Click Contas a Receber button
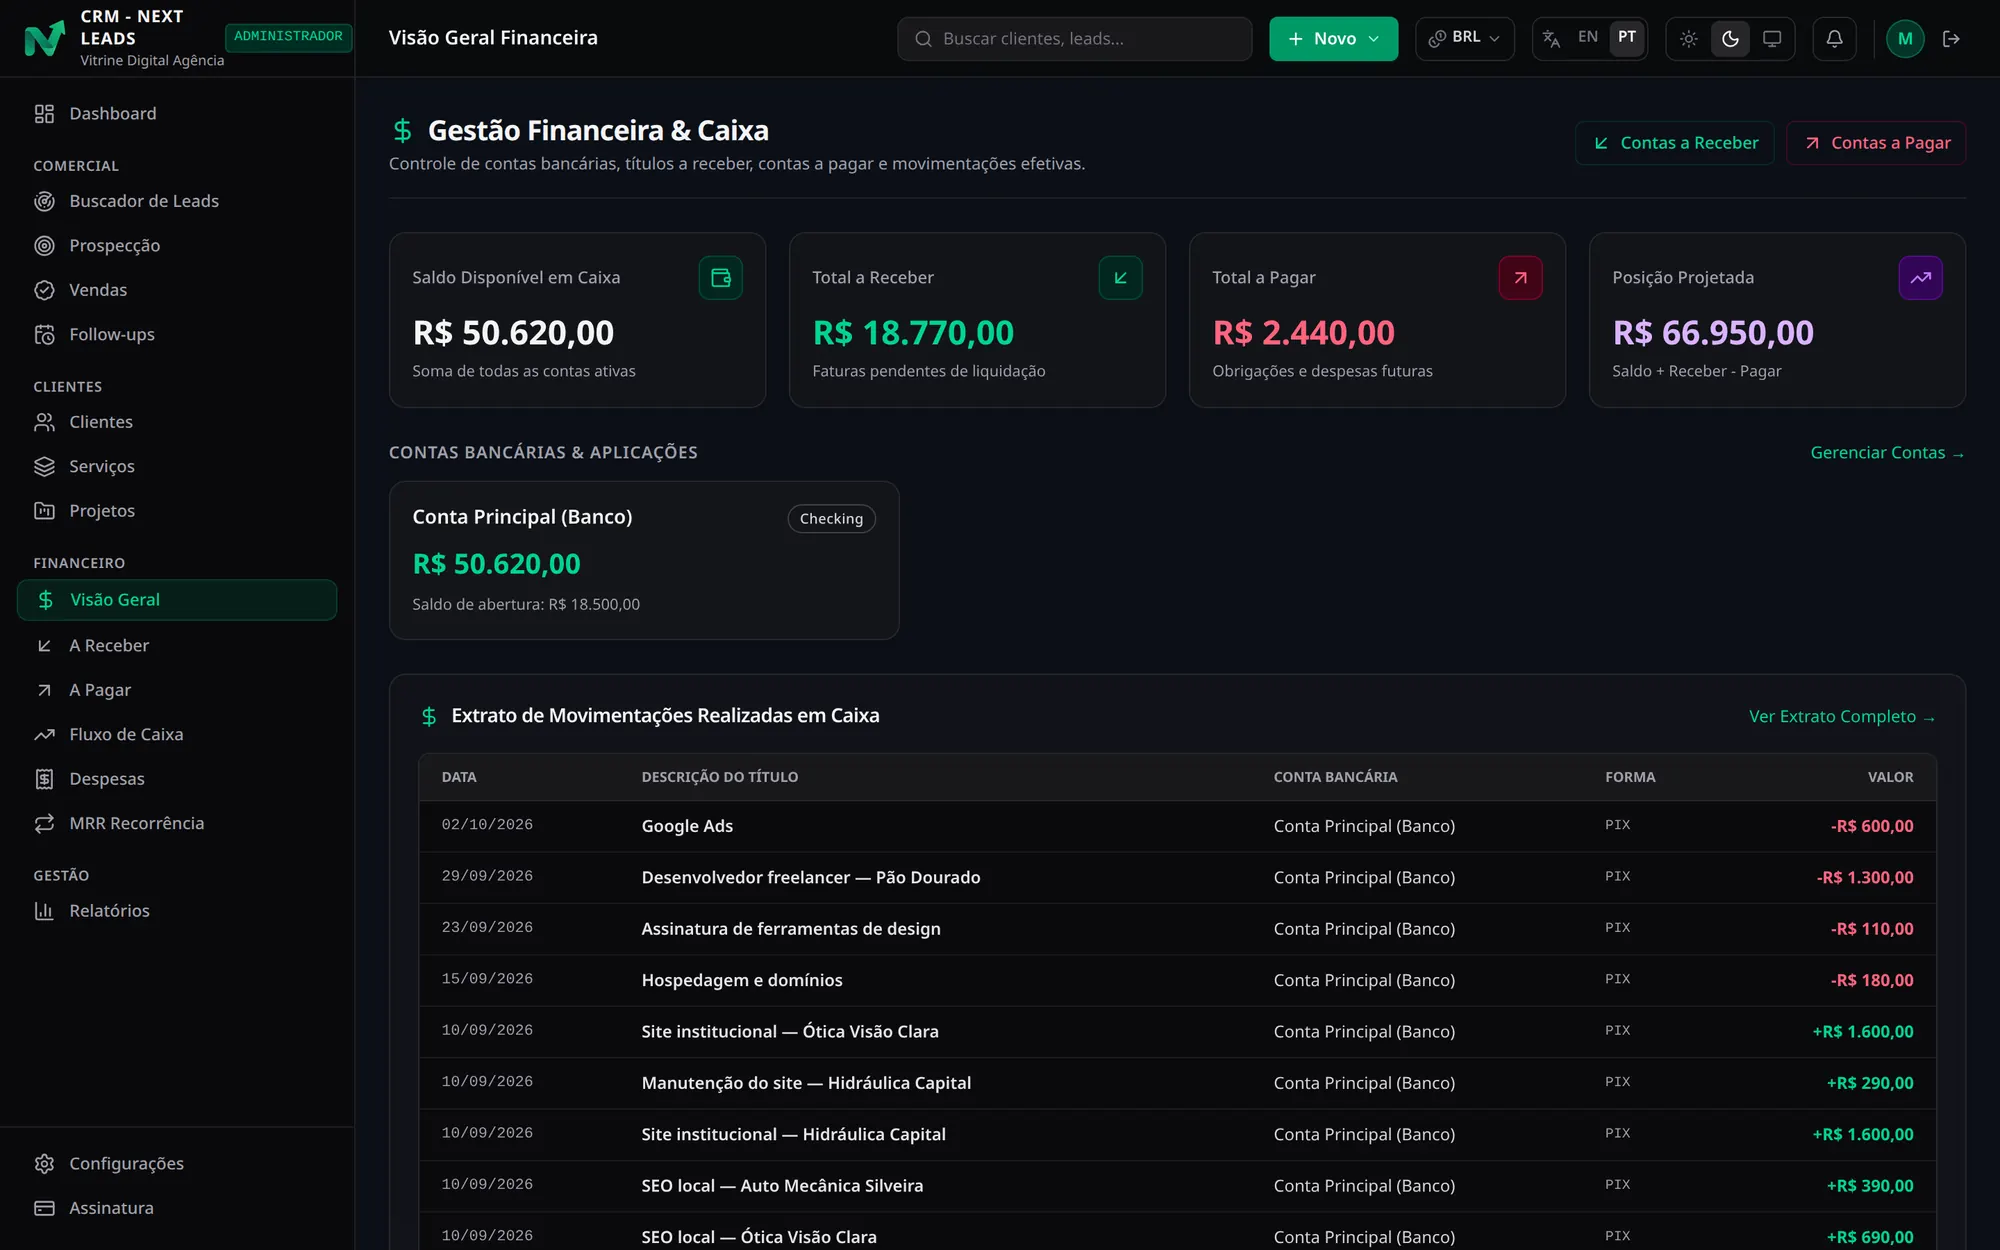The image size is (2000, 1250). point(1675,143)
